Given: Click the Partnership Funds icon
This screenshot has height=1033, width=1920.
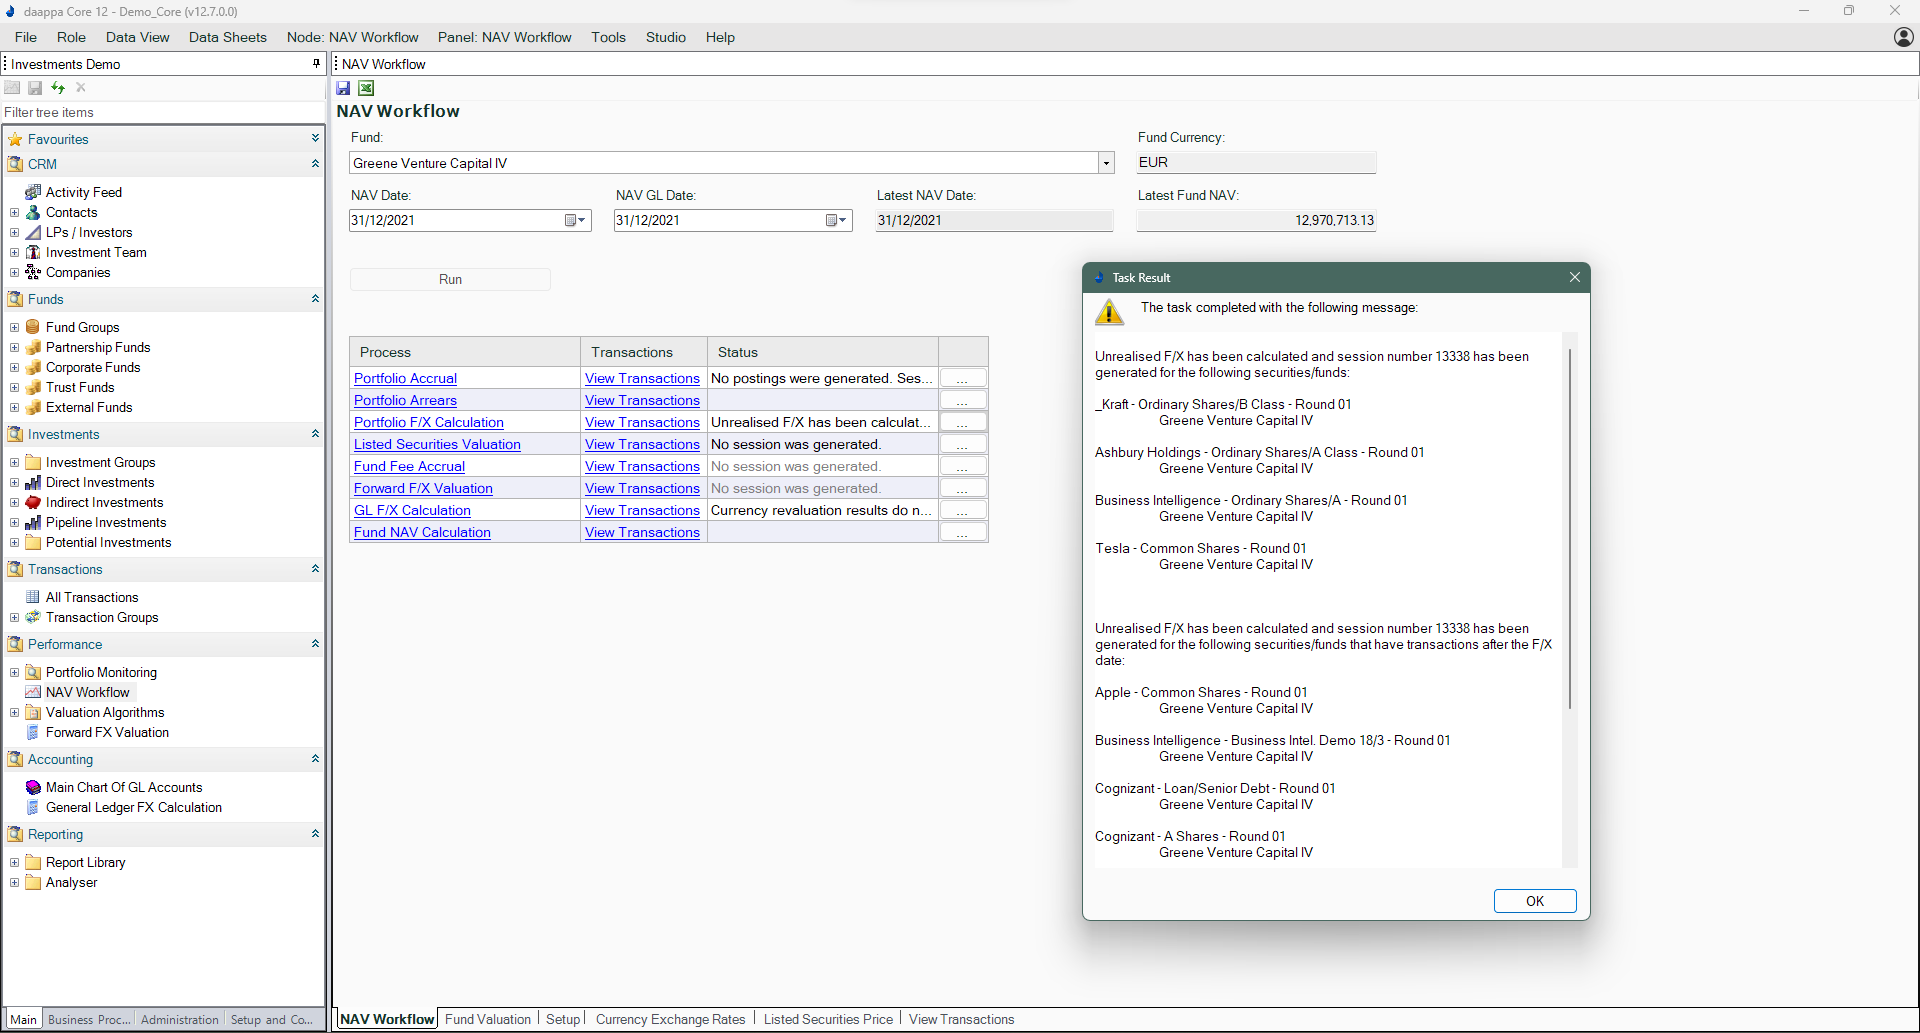Looking at the screenshot, I should [33, 347].
